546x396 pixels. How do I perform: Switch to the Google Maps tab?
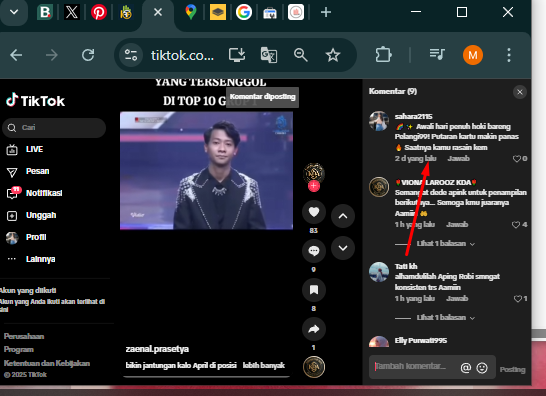pos(190,13)
